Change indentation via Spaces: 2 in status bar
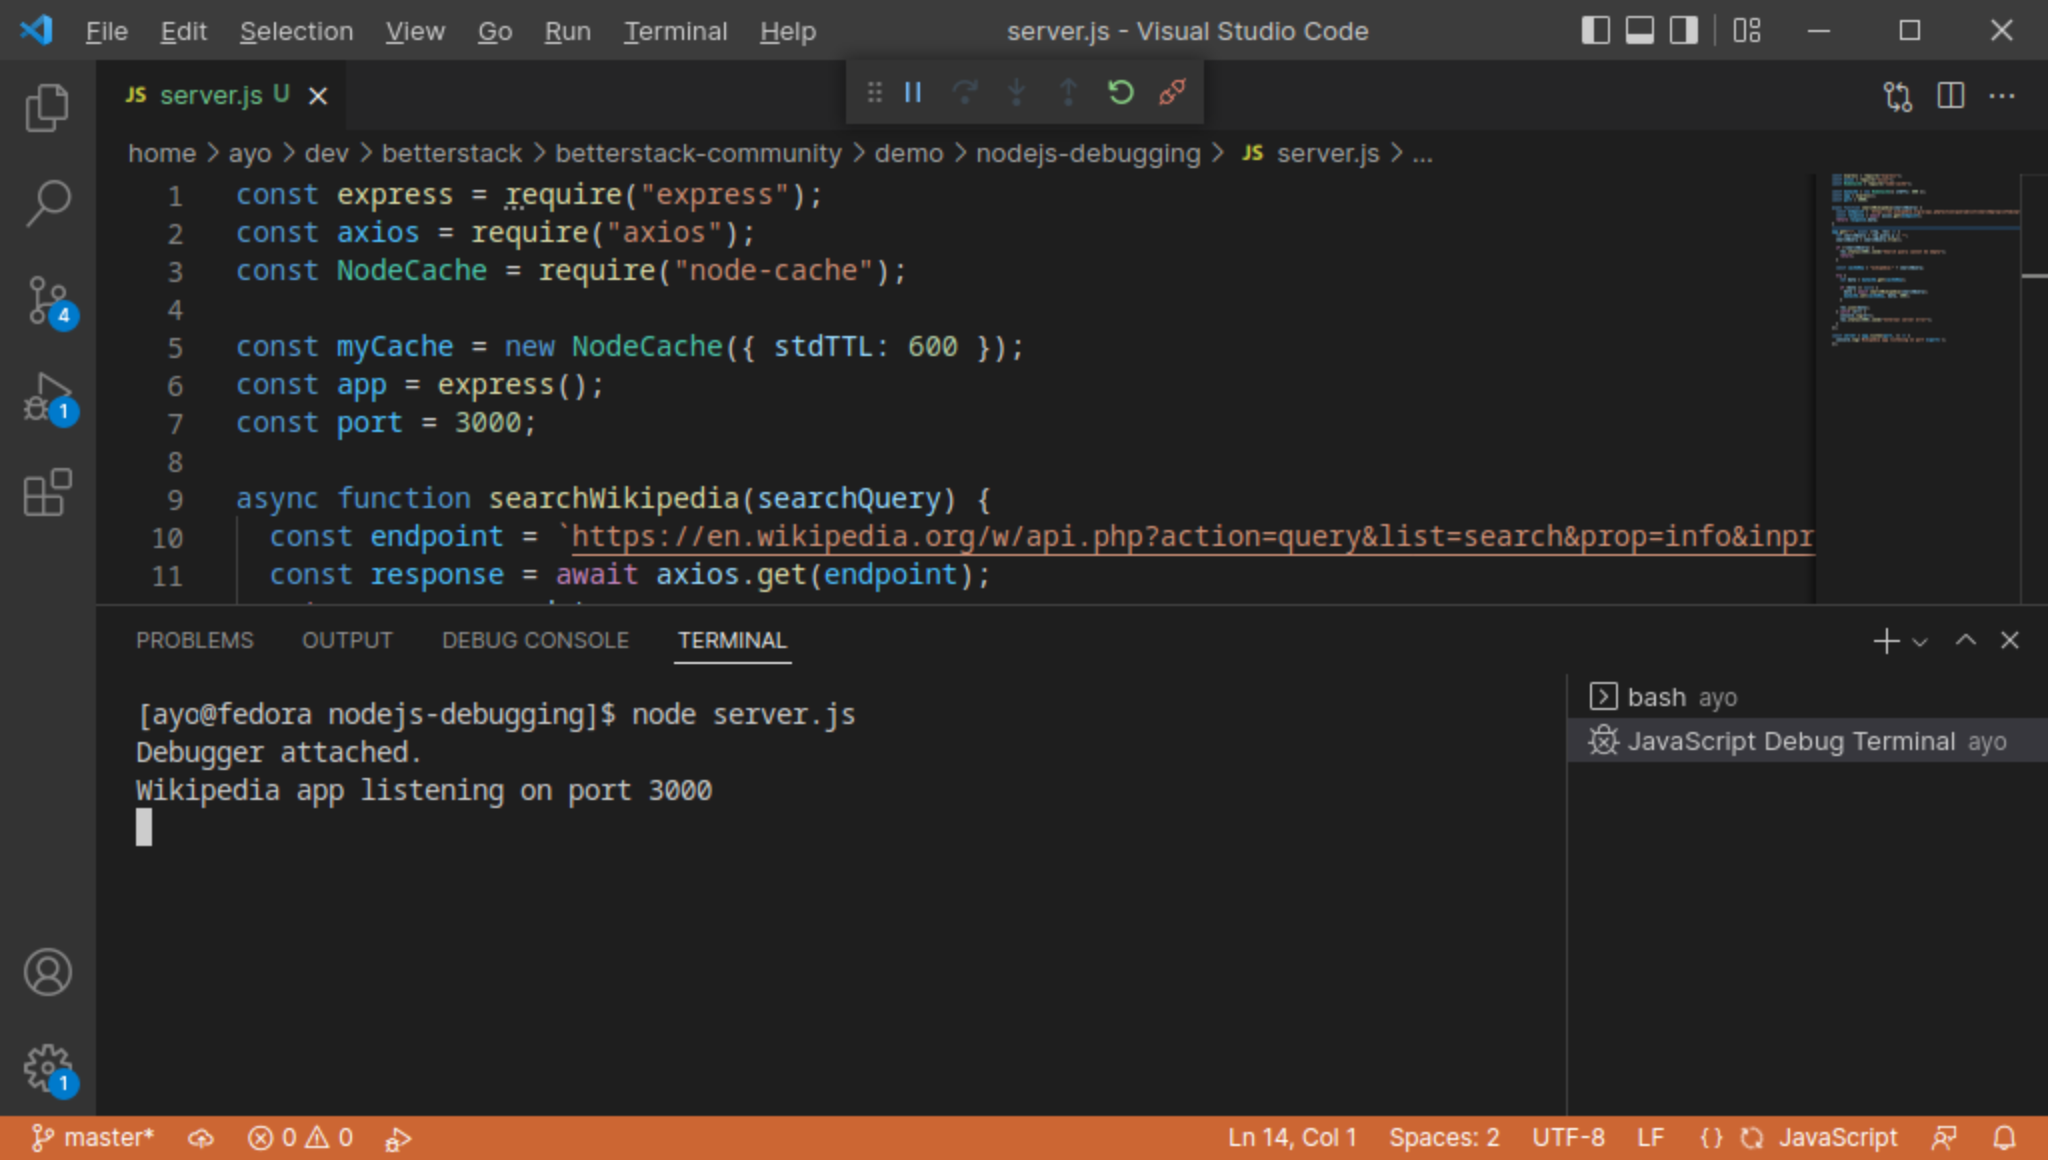The image size is (2048, 1160). pos(1444,1136)
